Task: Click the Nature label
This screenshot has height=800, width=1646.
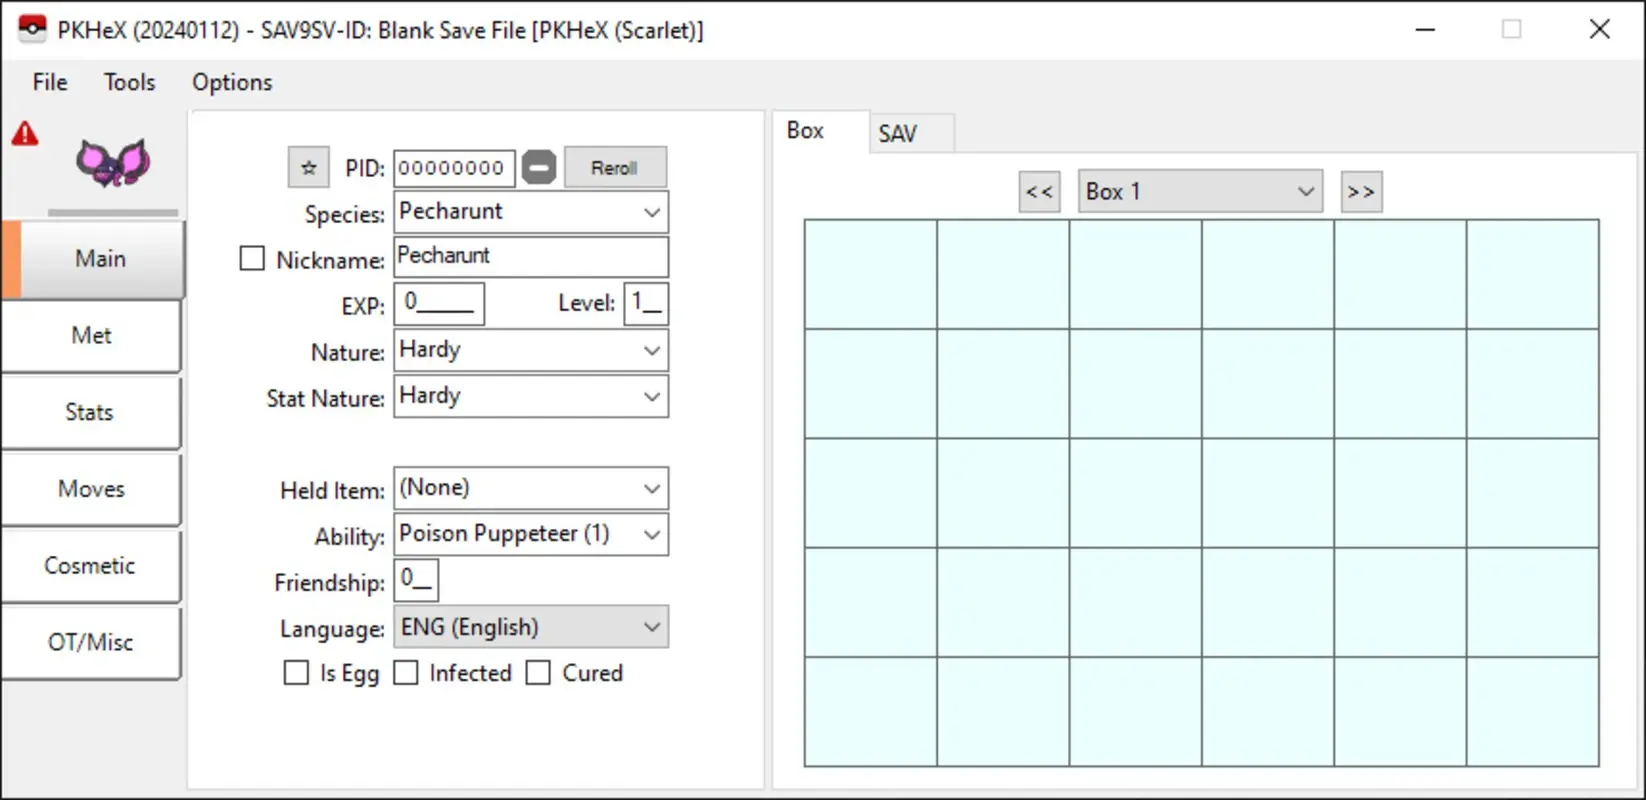Action: [347, 353]
